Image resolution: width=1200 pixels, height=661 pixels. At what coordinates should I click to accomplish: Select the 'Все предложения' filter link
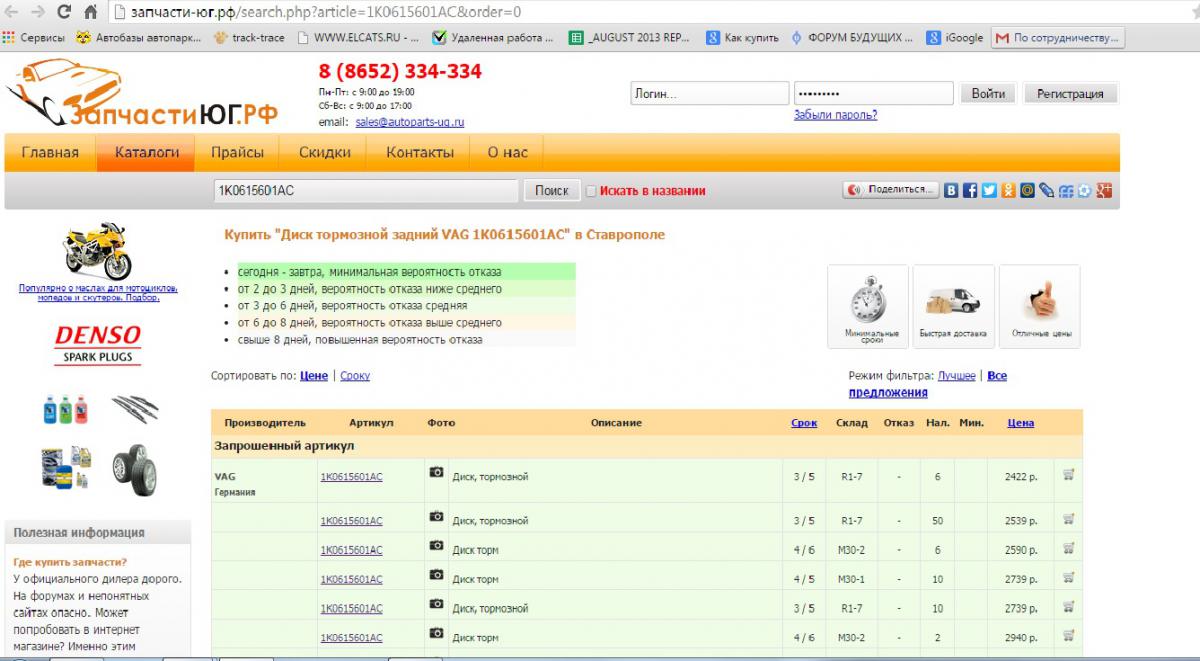pos(928,385)
